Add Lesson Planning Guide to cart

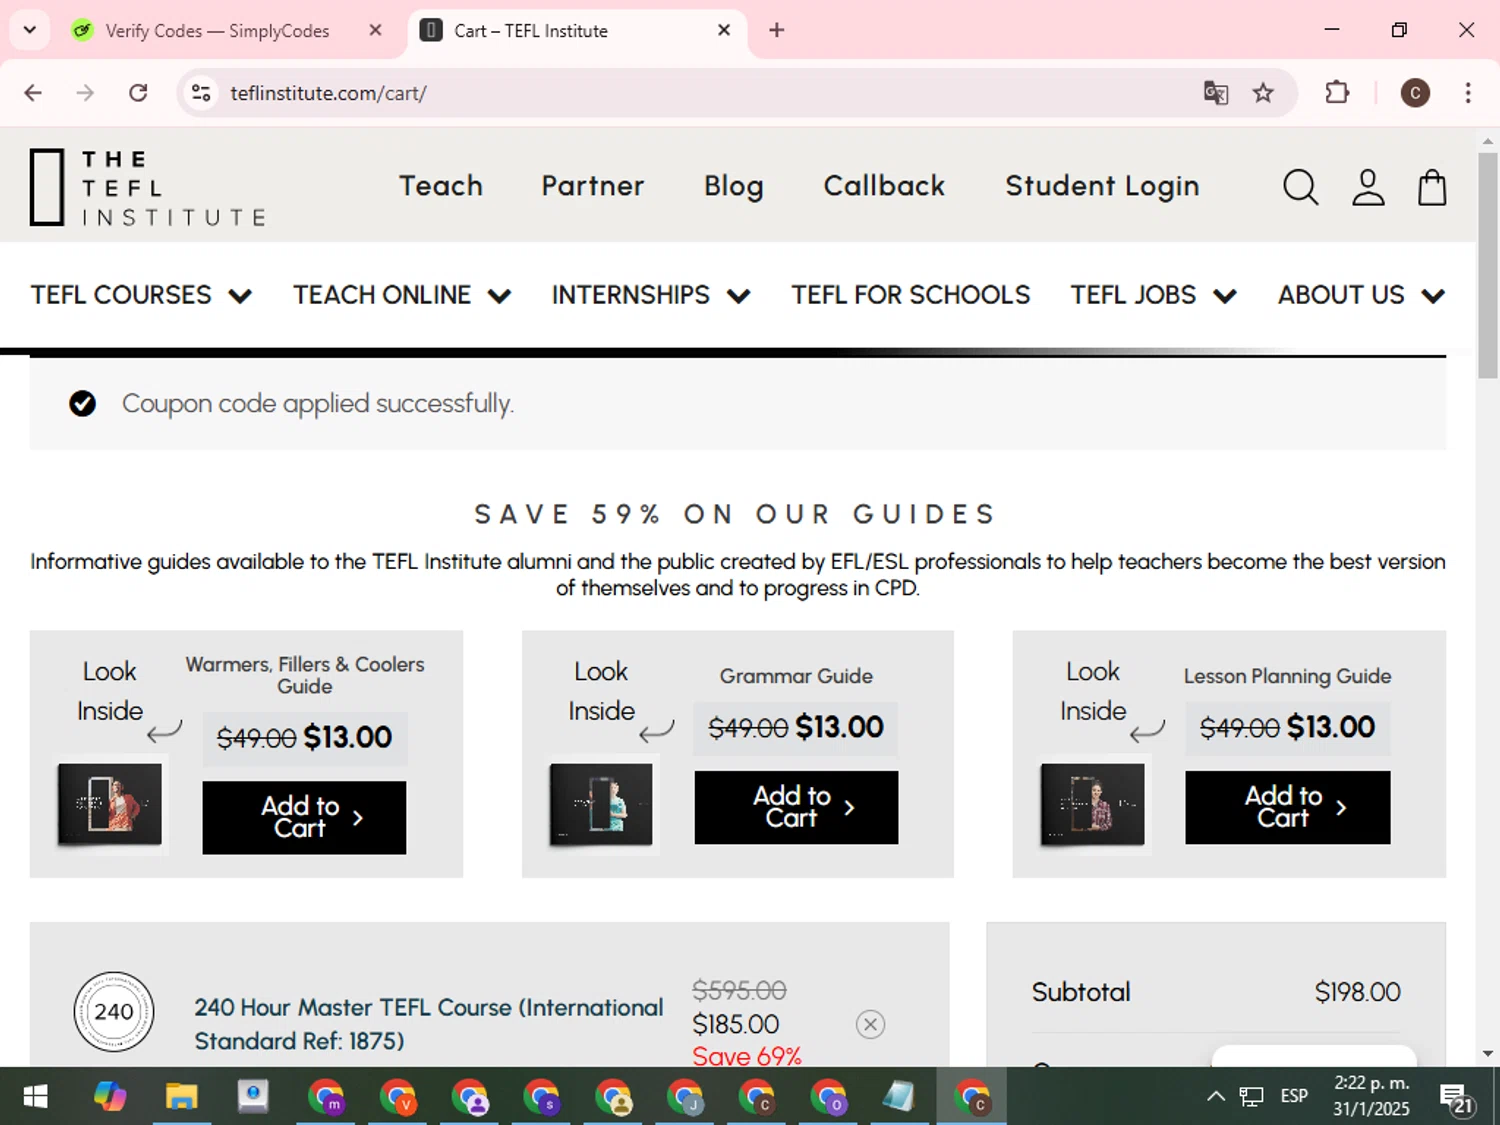(1287, 807)
